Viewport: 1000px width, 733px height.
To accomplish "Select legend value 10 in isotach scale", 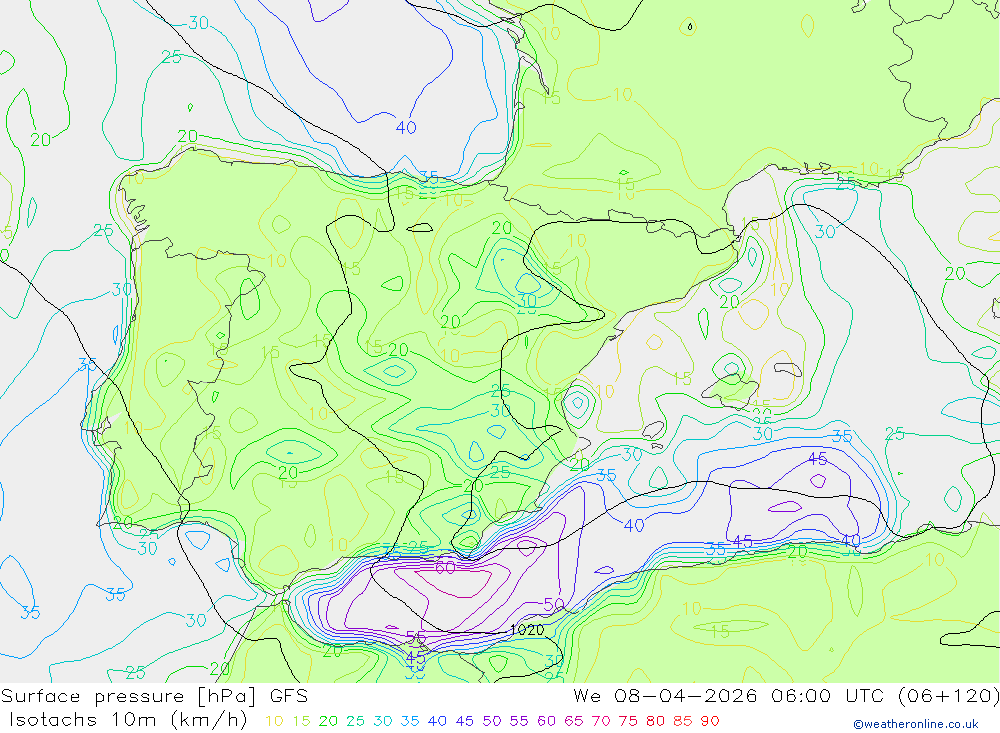I will [x=274, y=722].
